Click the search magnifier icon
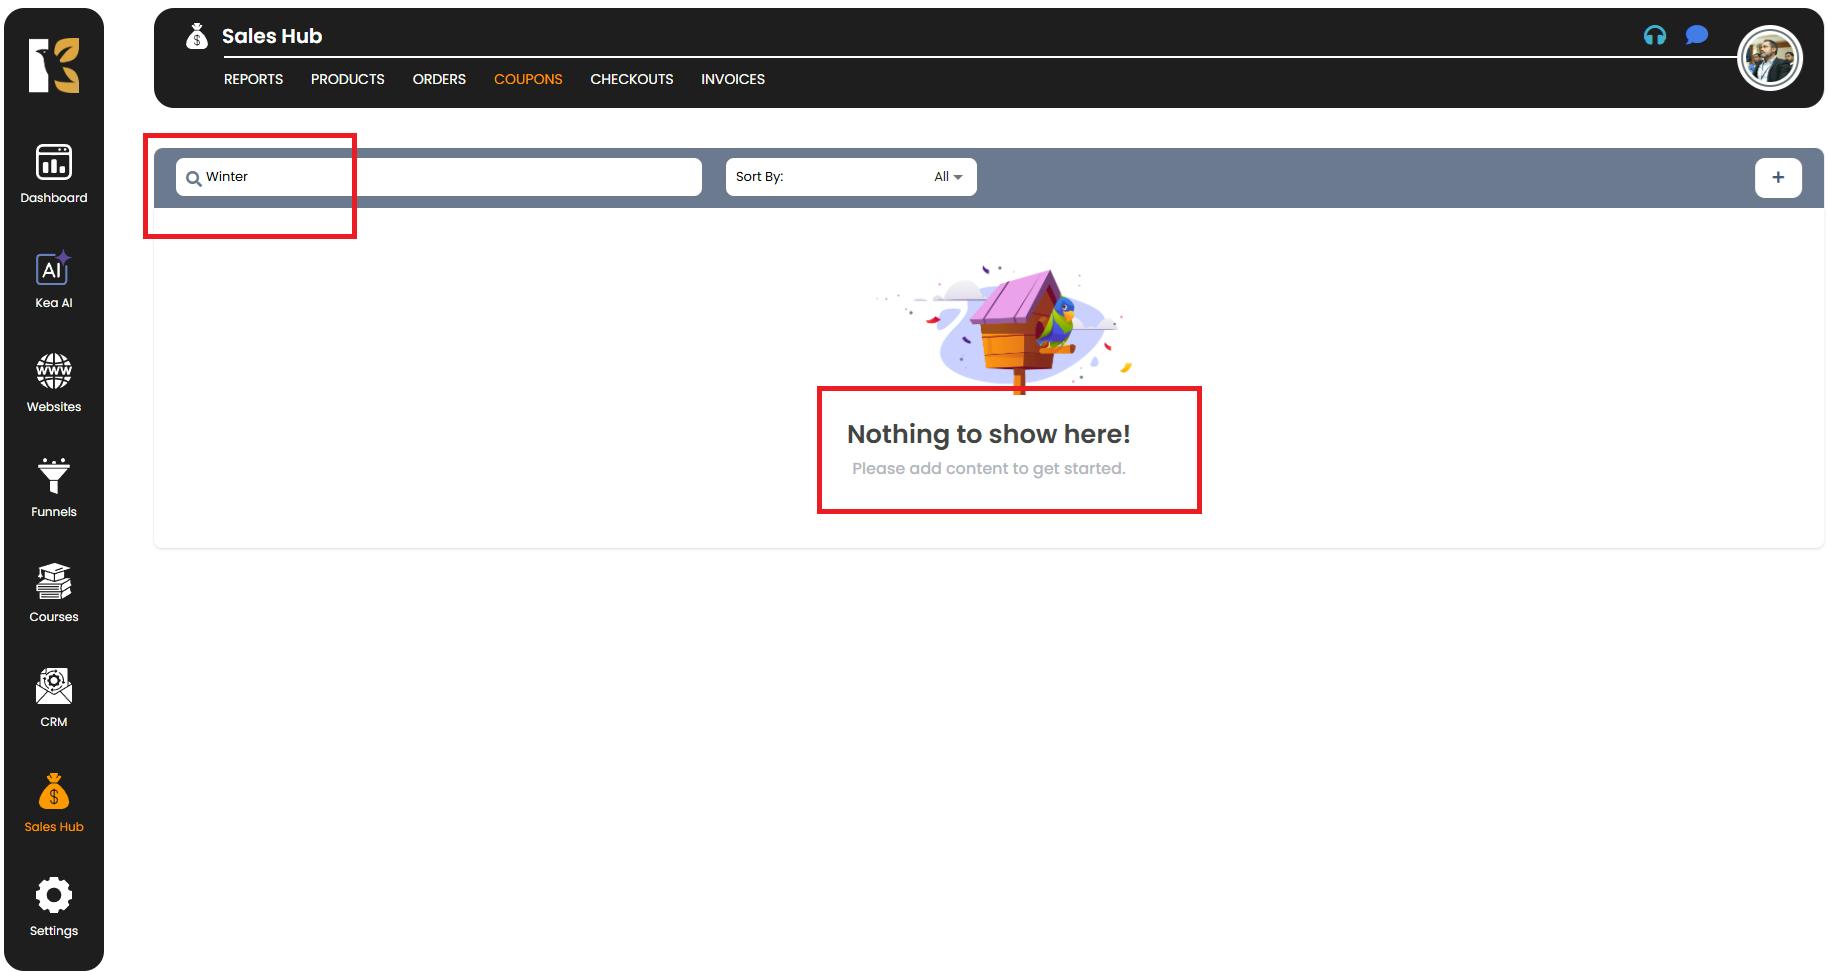 193,178
